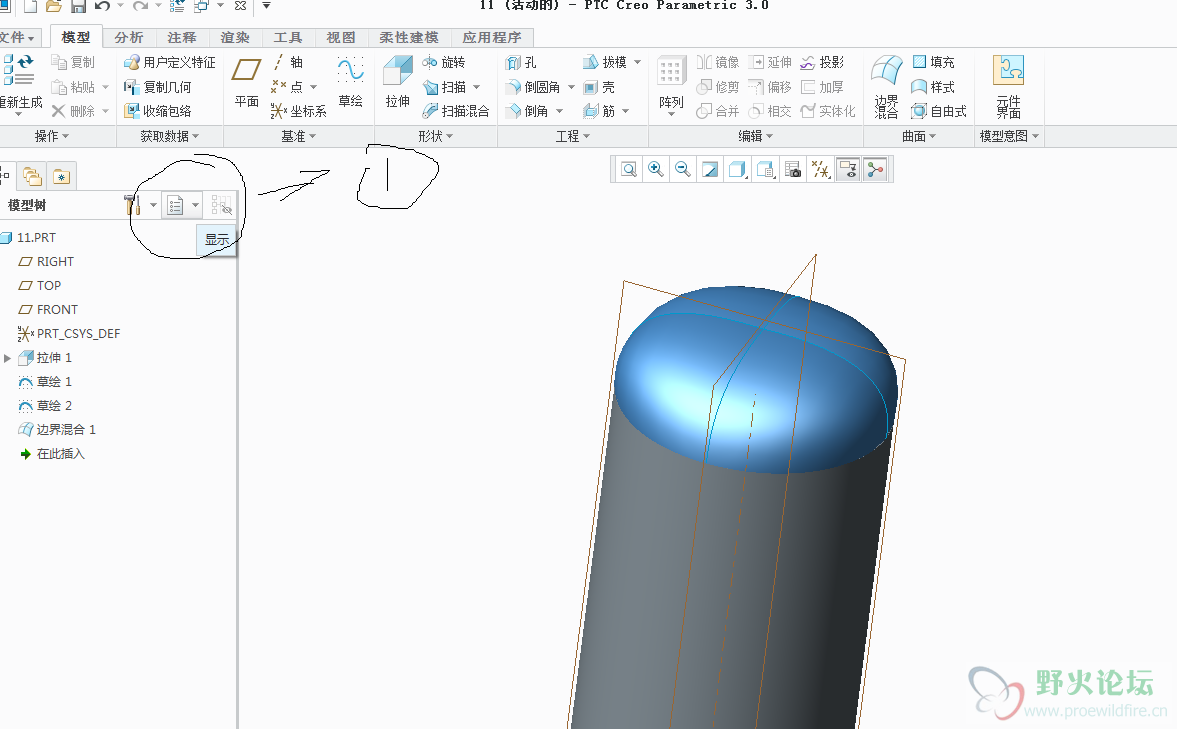Image resolution: width=1177 pixels, height=729 pixels.
Task: Select the 样式 style tool
Action: coord(933,87)
